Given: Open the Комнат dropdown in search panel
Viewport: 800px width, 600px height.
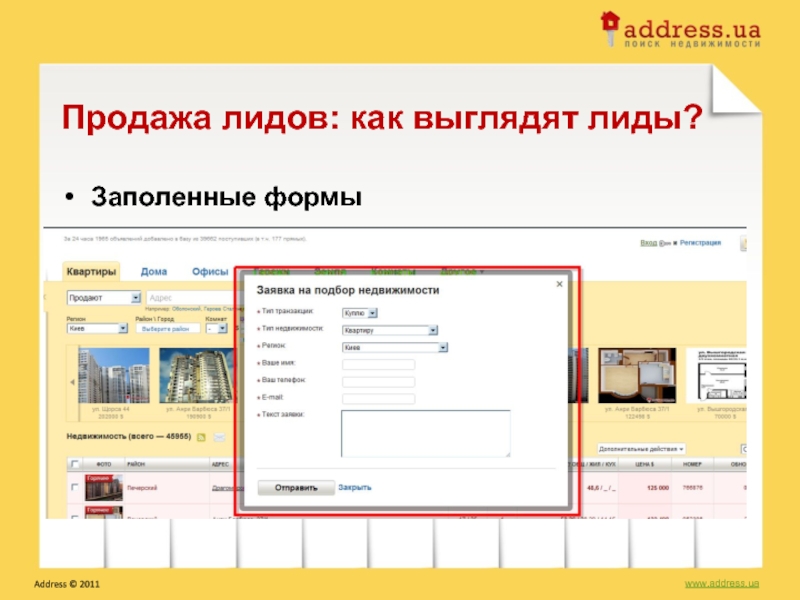Looking at the screenshot, I should point(216,329).
